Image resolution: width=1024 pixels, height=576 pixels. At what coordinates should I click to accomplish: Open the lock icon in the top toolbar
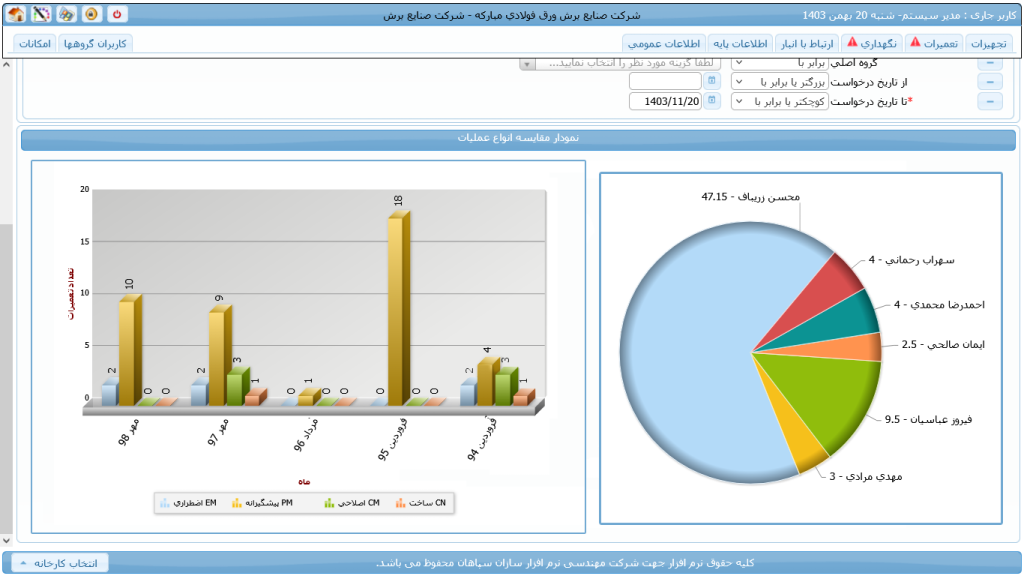(x=89, y=13)
